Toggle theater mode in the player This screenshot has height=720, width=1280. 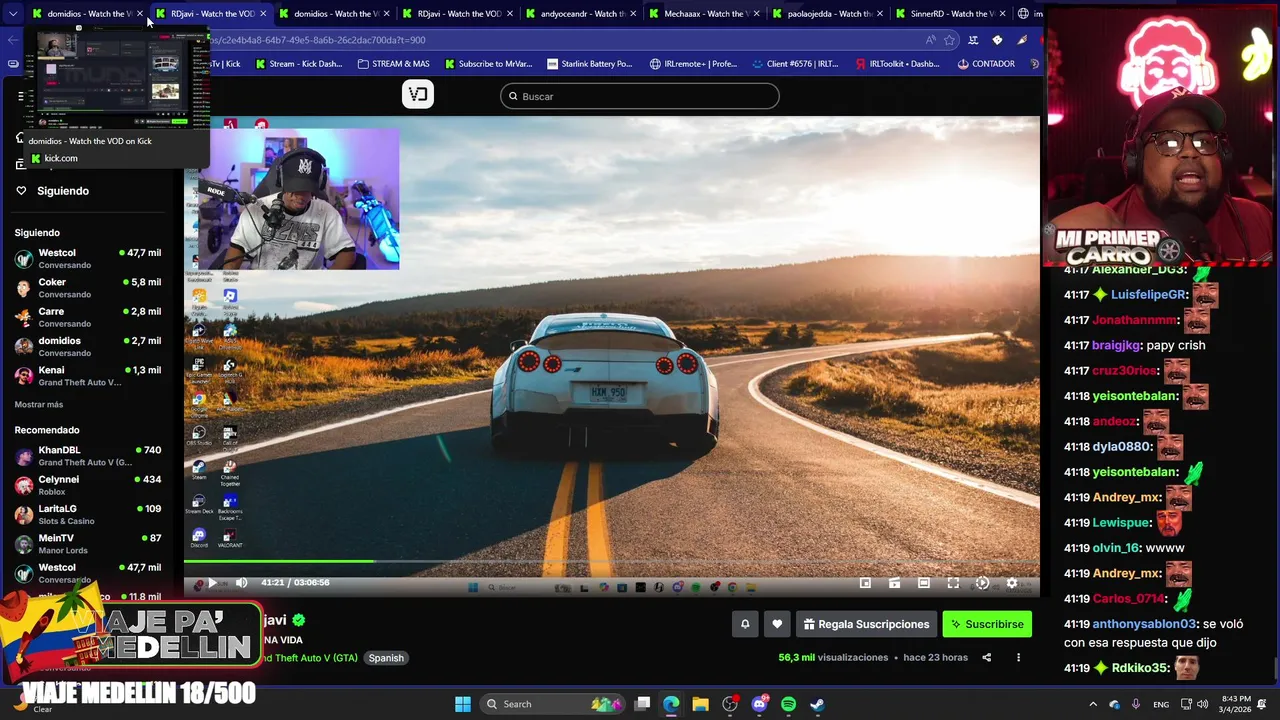click(x=924, y=583)
